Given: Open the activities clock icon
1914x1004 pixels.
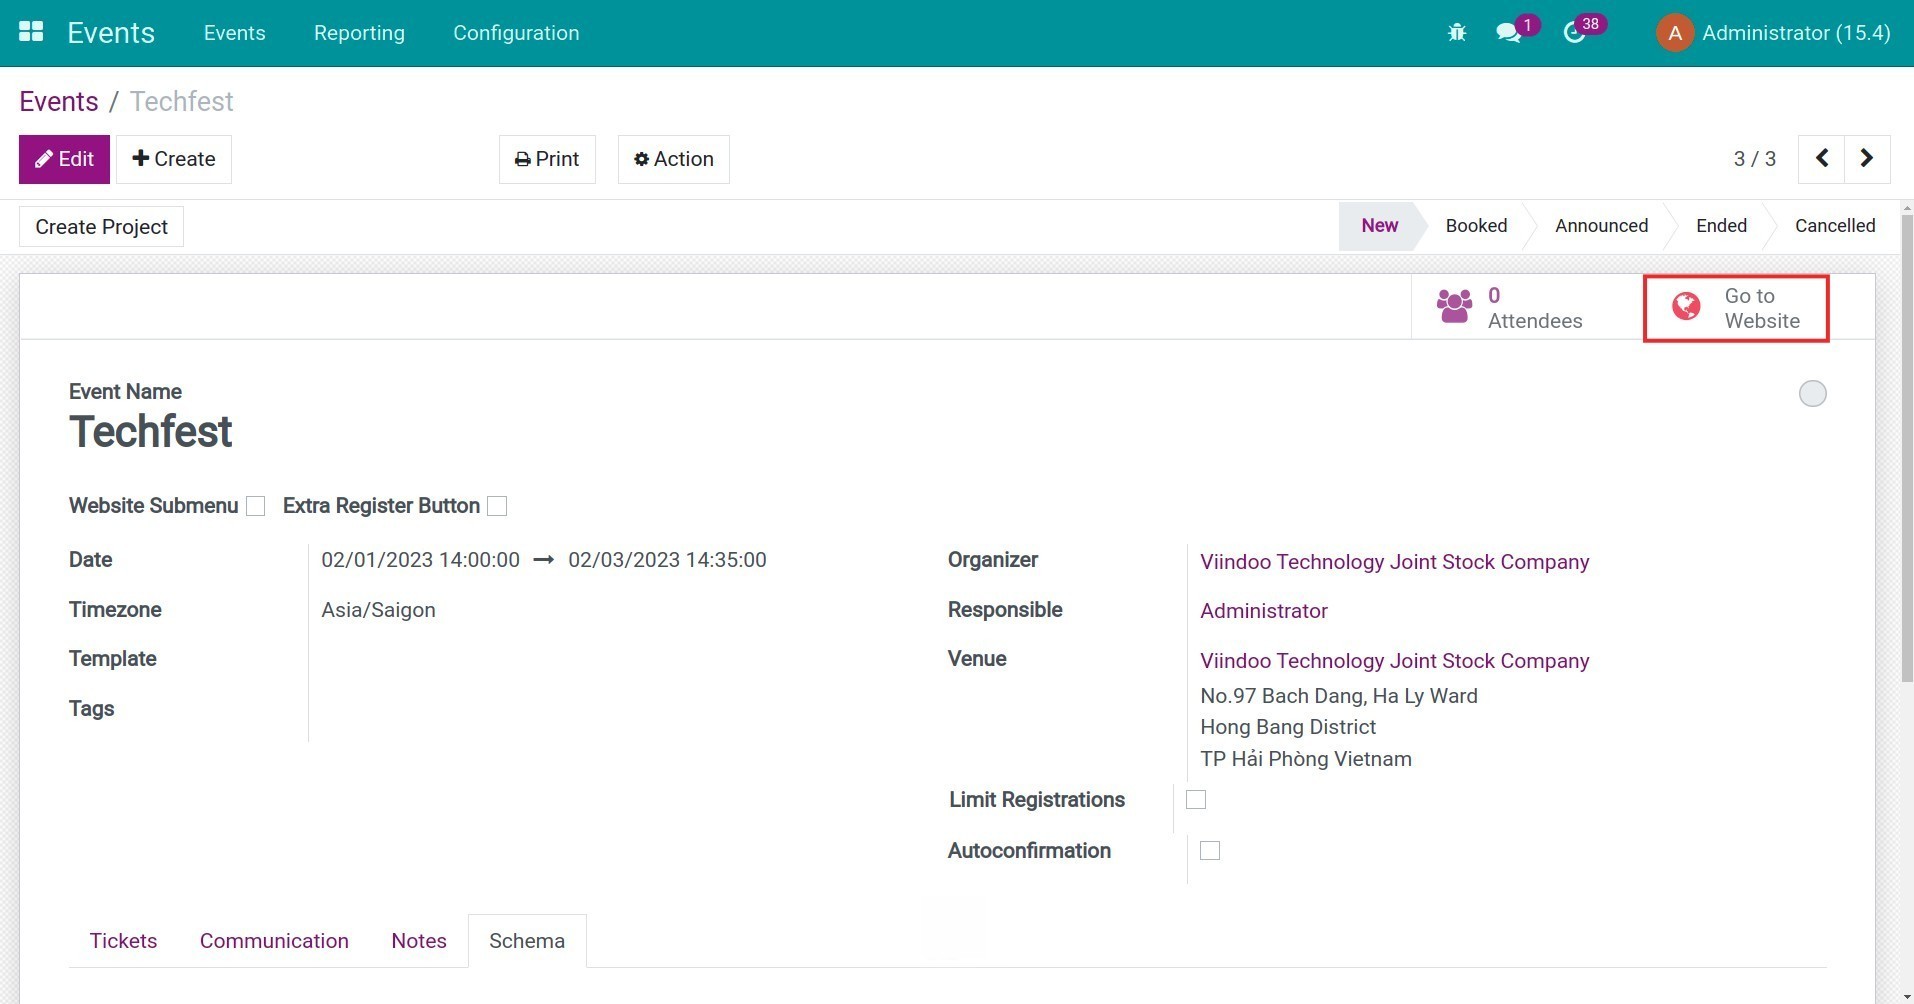Looking at the screenshot, I should (x=1575, y=32).
